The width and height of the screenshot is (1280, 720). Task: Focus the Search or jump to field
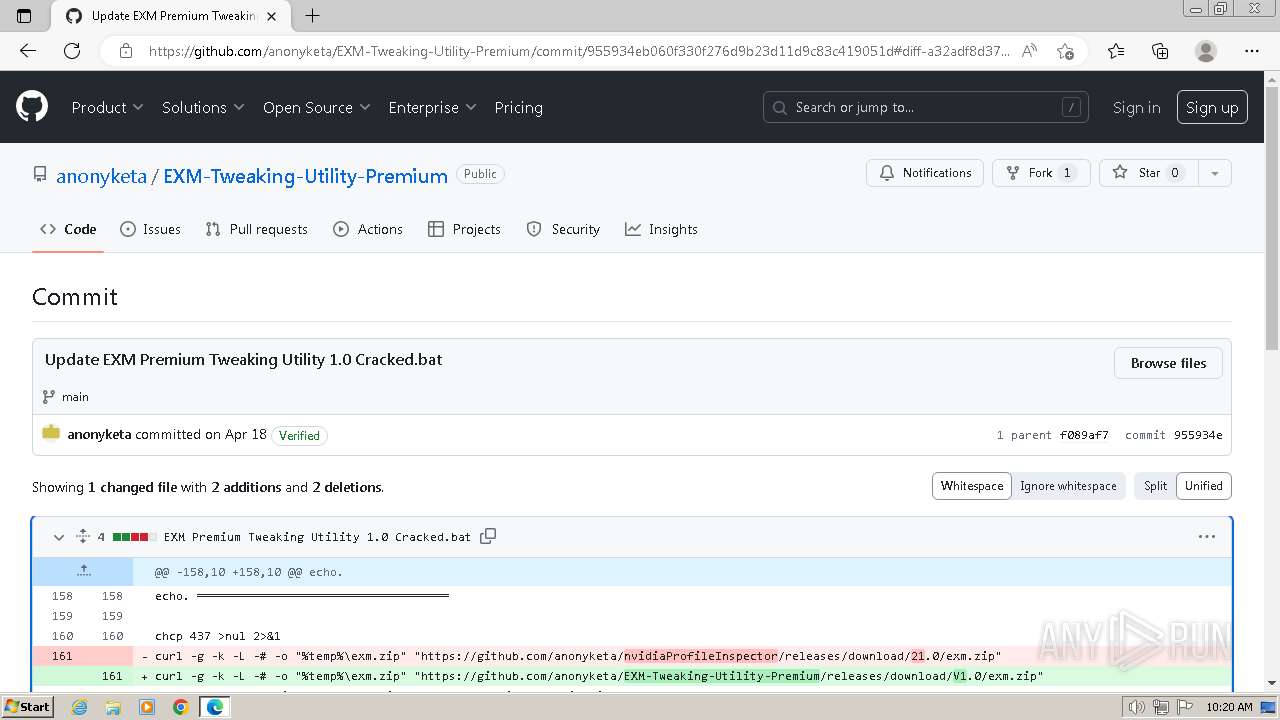click(925, 107)
